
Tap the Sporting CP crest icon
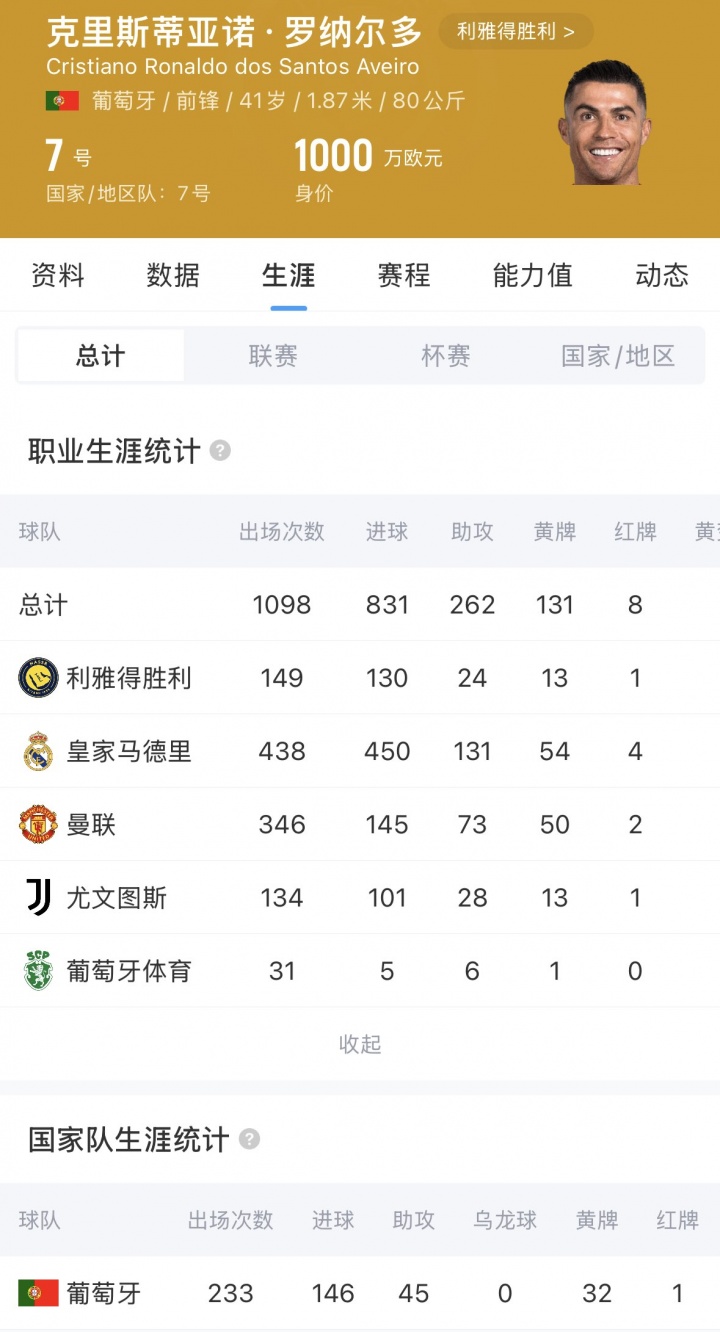(38, 970)
